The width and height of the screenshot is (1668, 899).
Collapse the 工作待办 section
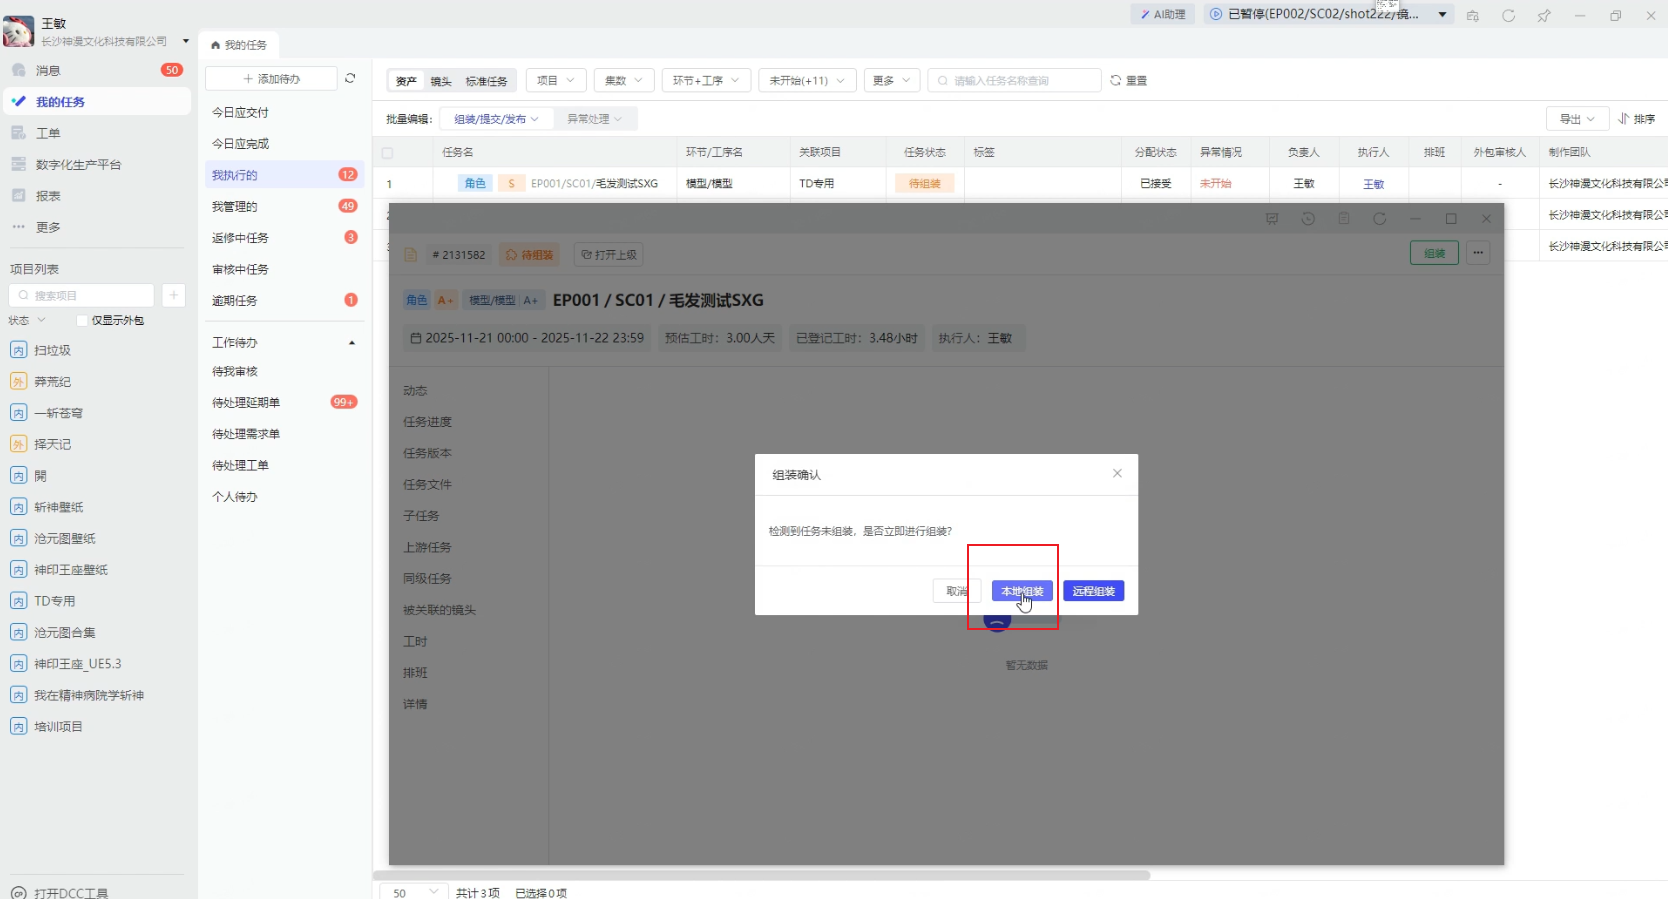tap(352, 343)
